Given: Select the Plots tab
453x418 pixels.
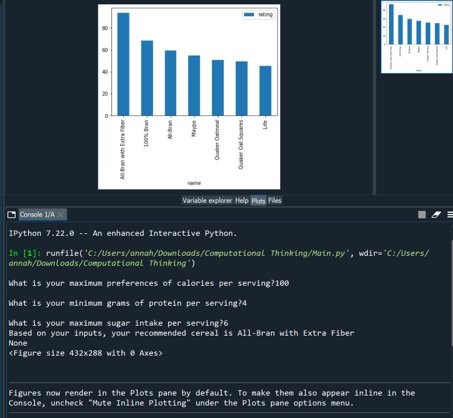Looking at the screenshot, I should pos(258,201).
